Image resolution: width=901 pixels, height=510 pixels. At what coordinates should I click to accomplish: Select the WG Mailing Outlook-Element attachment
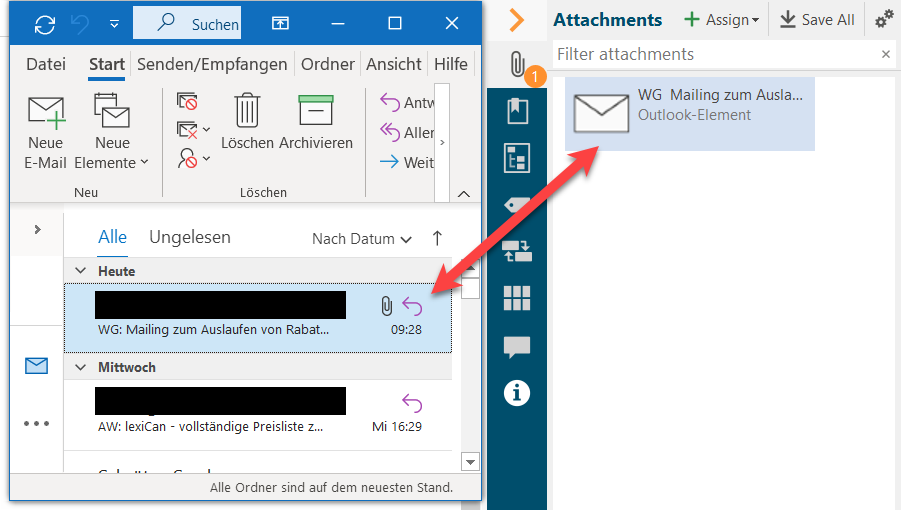tap(690, 114)
